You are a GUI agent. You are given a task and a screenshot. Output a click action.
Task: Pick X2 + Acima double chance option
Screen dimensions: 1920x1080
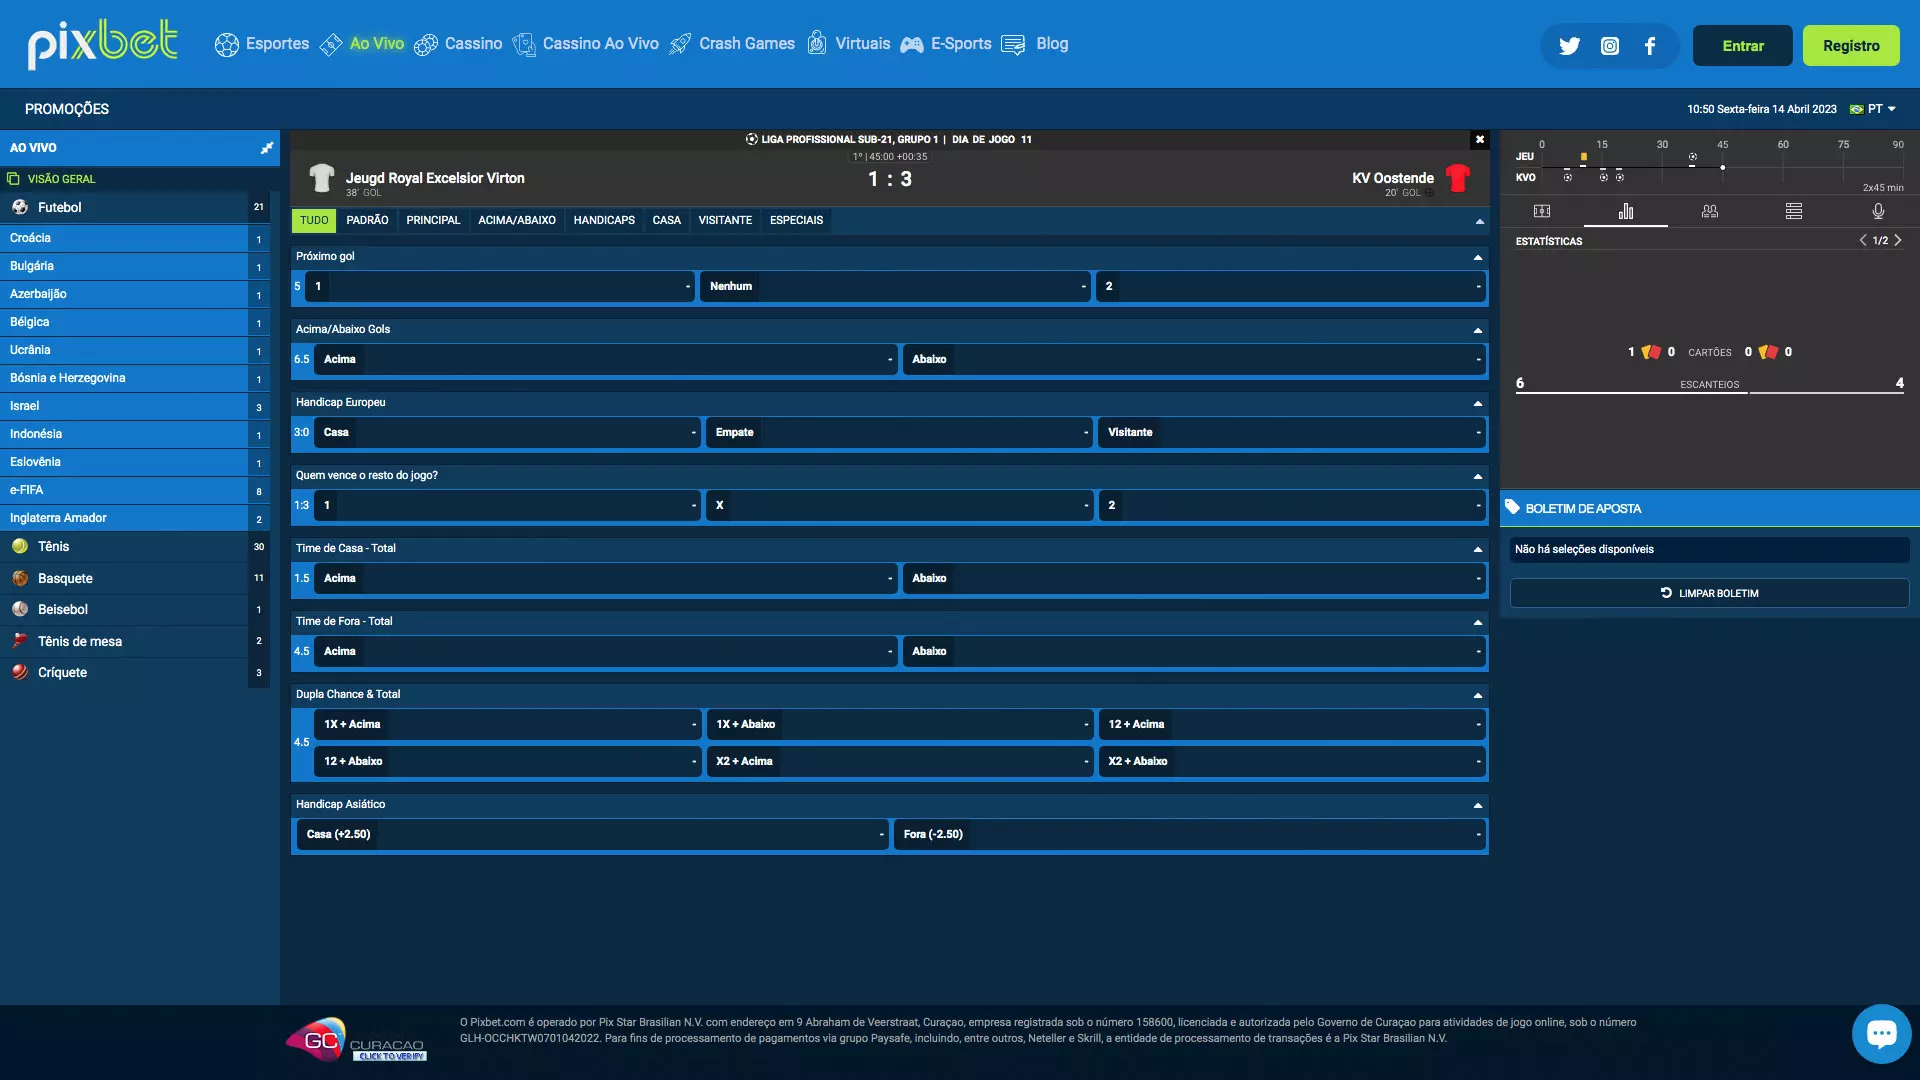pos(899,761)
